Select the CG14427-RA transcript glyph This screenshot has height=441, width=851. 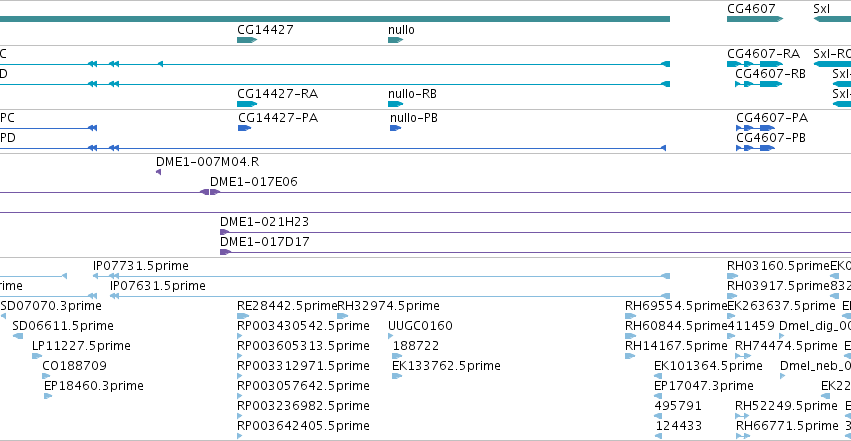click(247, 104)
